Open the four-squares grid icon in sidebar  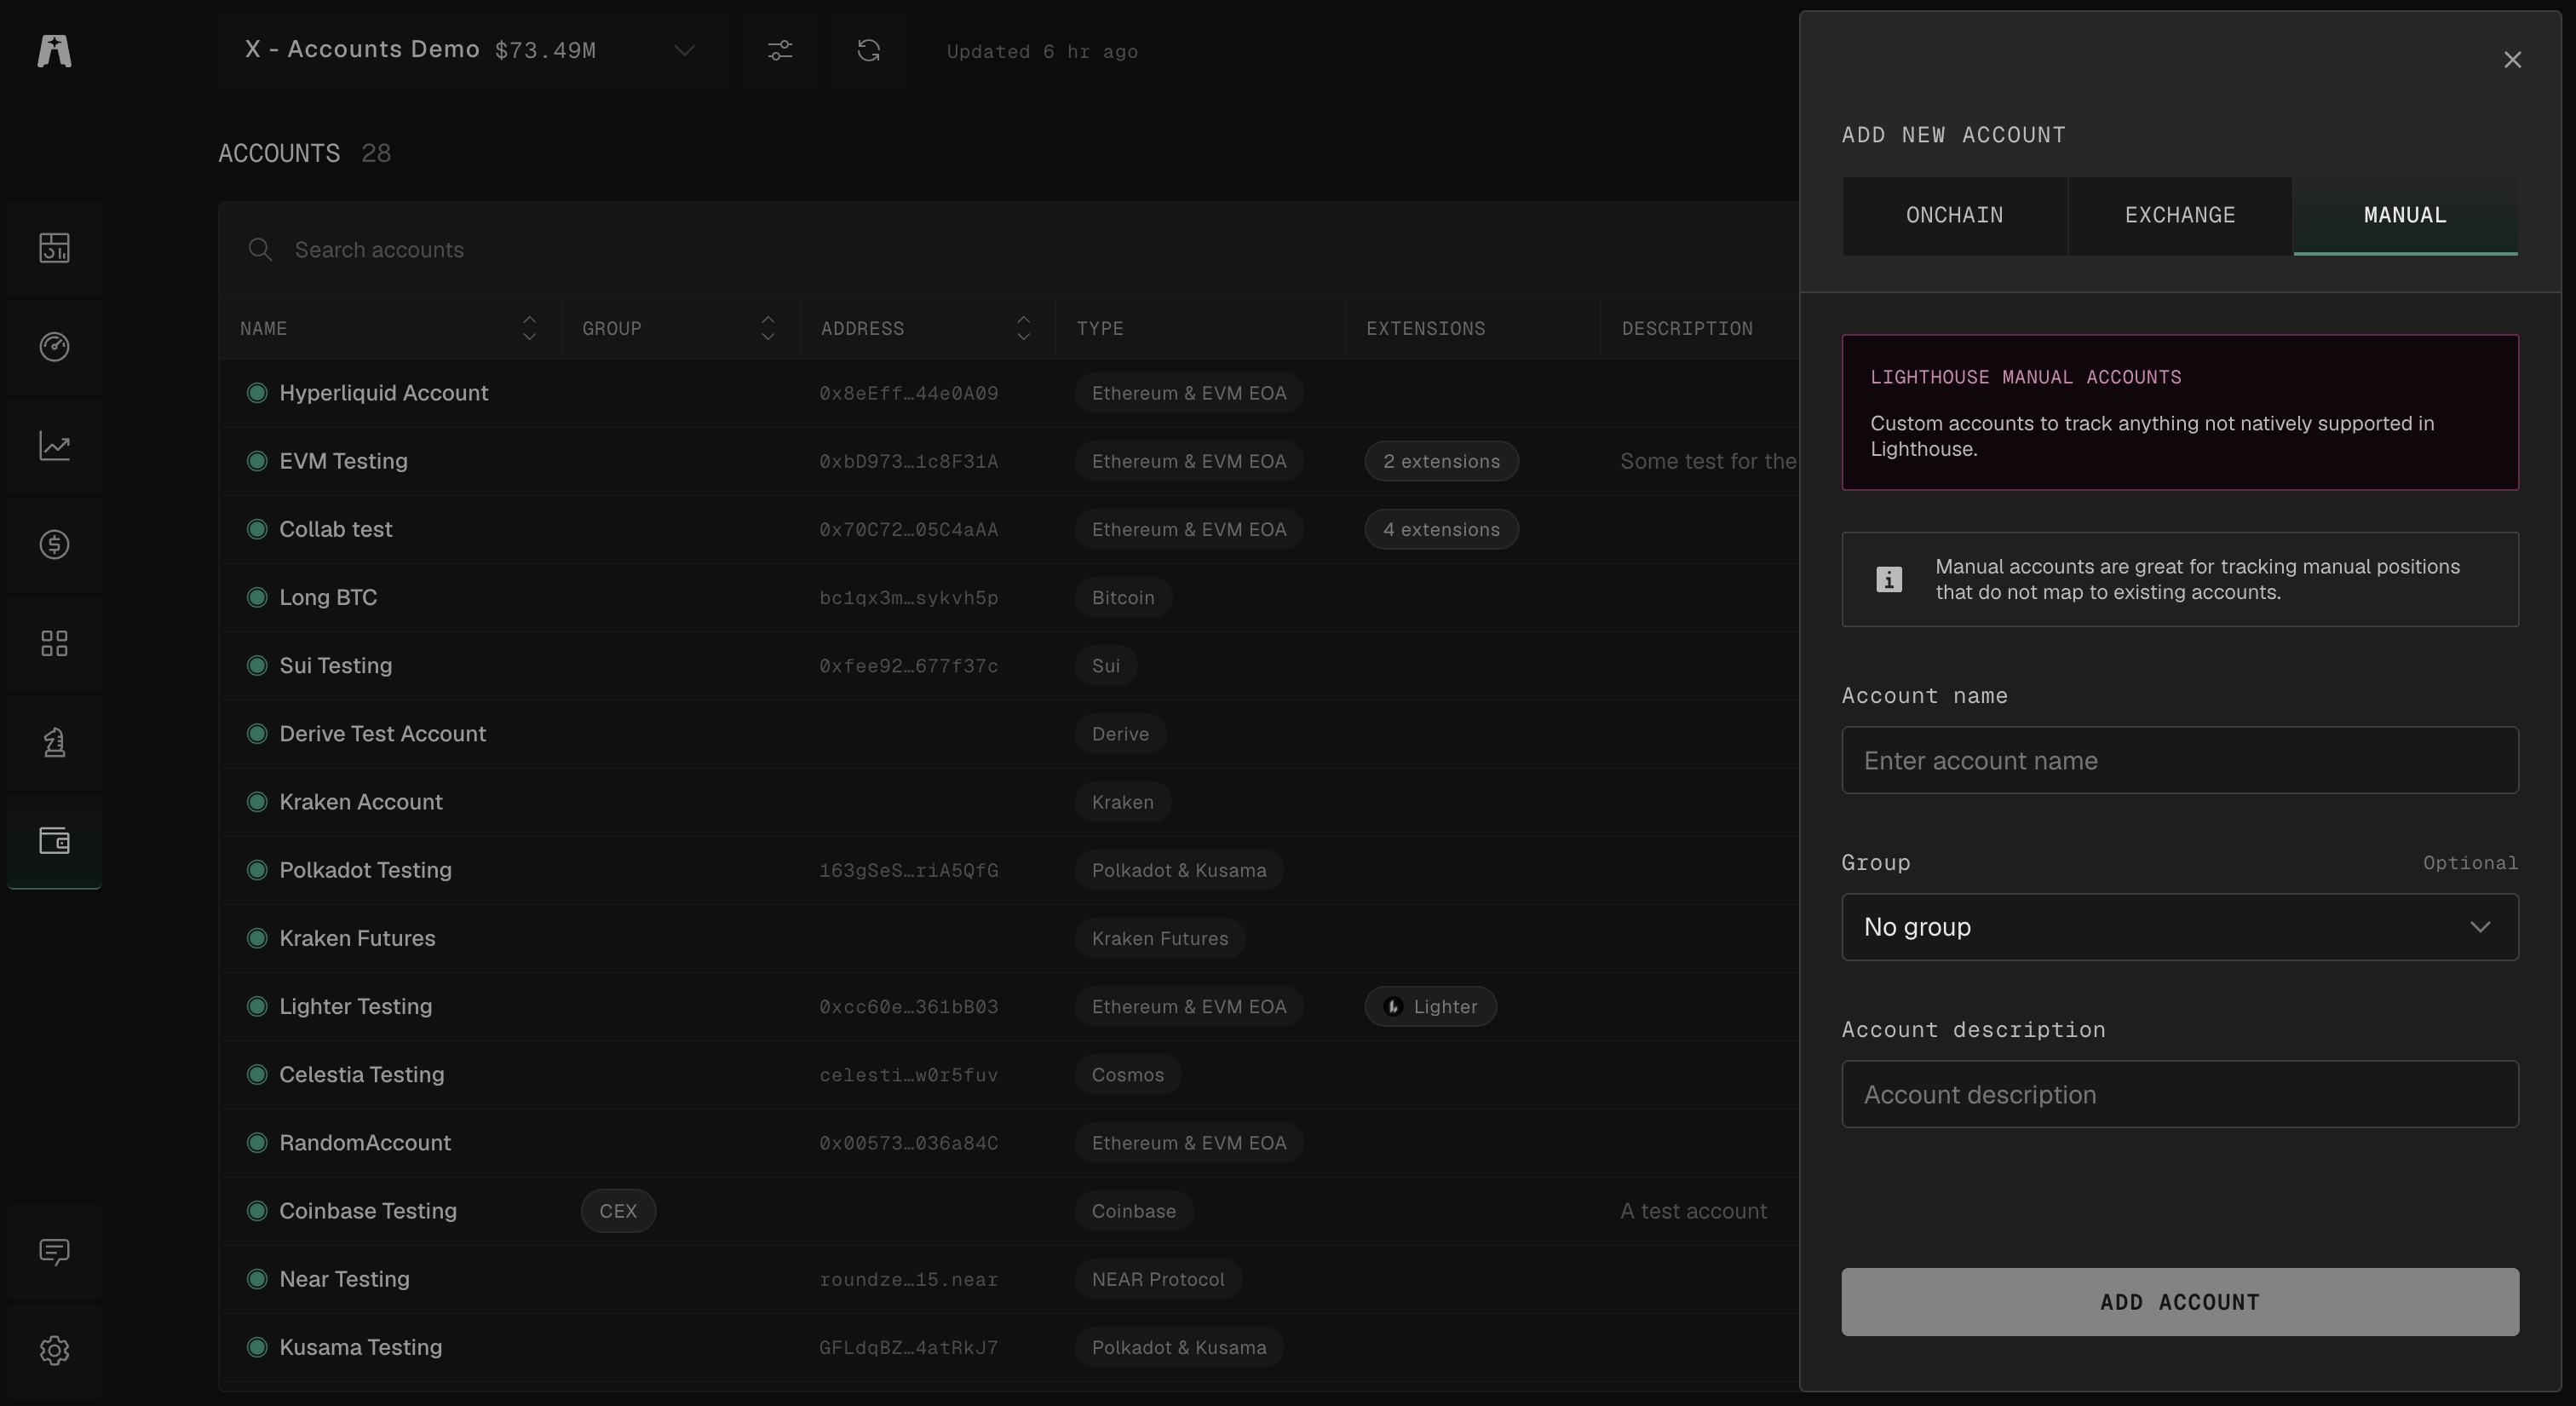pyautogui.click(x=54, y=644)
